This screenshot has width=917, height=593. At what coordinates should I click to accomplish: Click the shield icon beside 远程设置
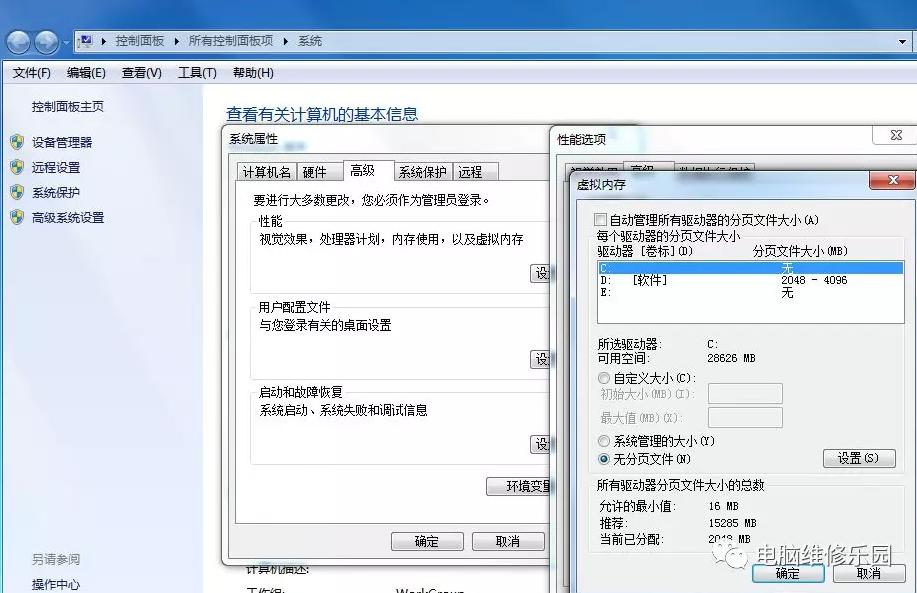pos(18,166)
